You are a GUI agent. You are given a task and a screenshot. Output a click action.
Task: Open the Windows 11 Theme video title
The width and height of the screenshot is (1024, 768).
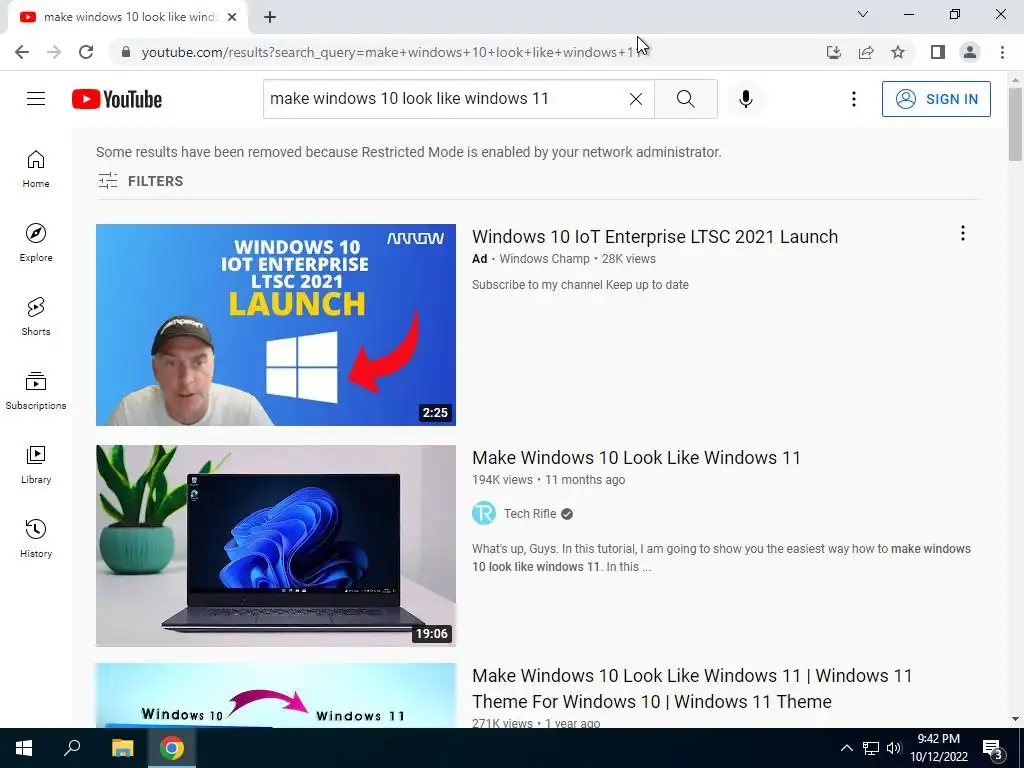coord(692,688)
